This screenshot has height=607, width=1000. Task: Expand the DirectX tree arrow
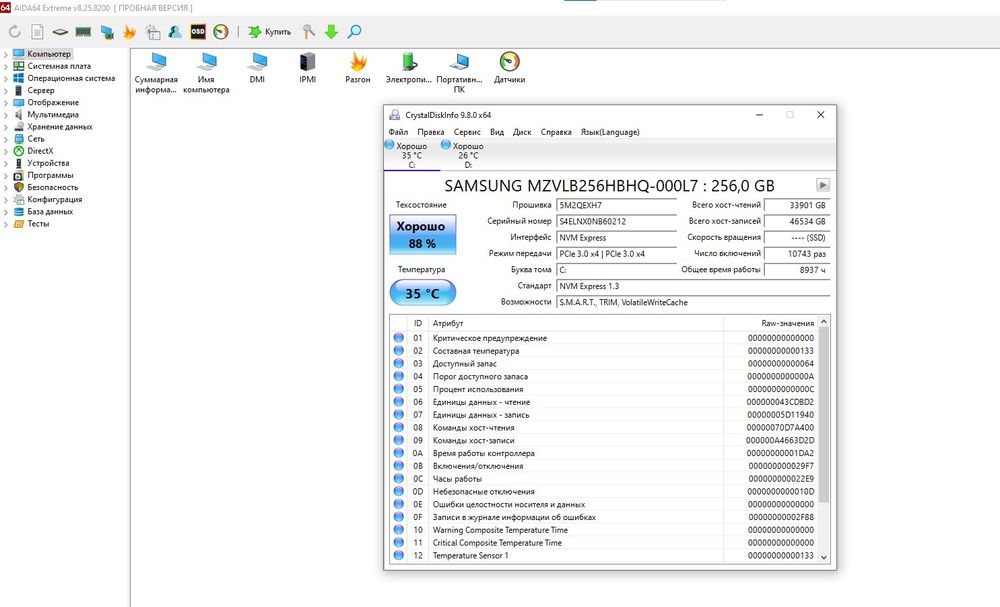(6, 151)
